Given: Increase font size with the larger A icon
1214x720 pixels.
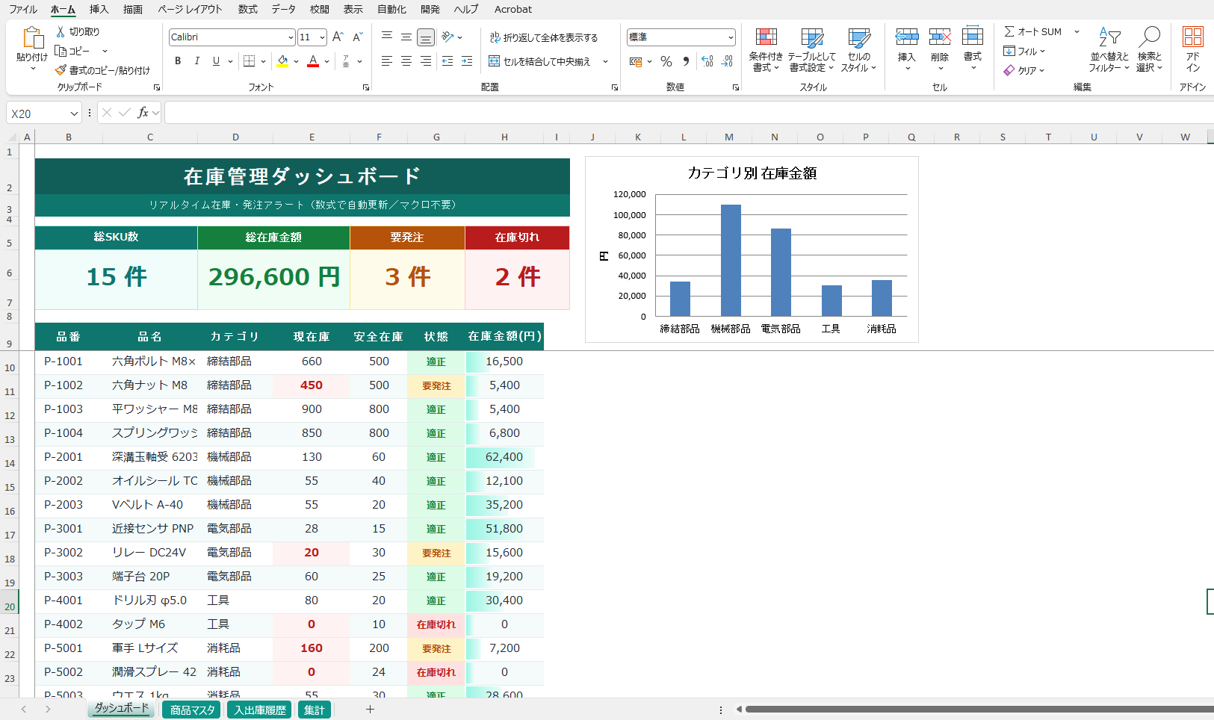Looking at the screenshot, I should point(338,37).
